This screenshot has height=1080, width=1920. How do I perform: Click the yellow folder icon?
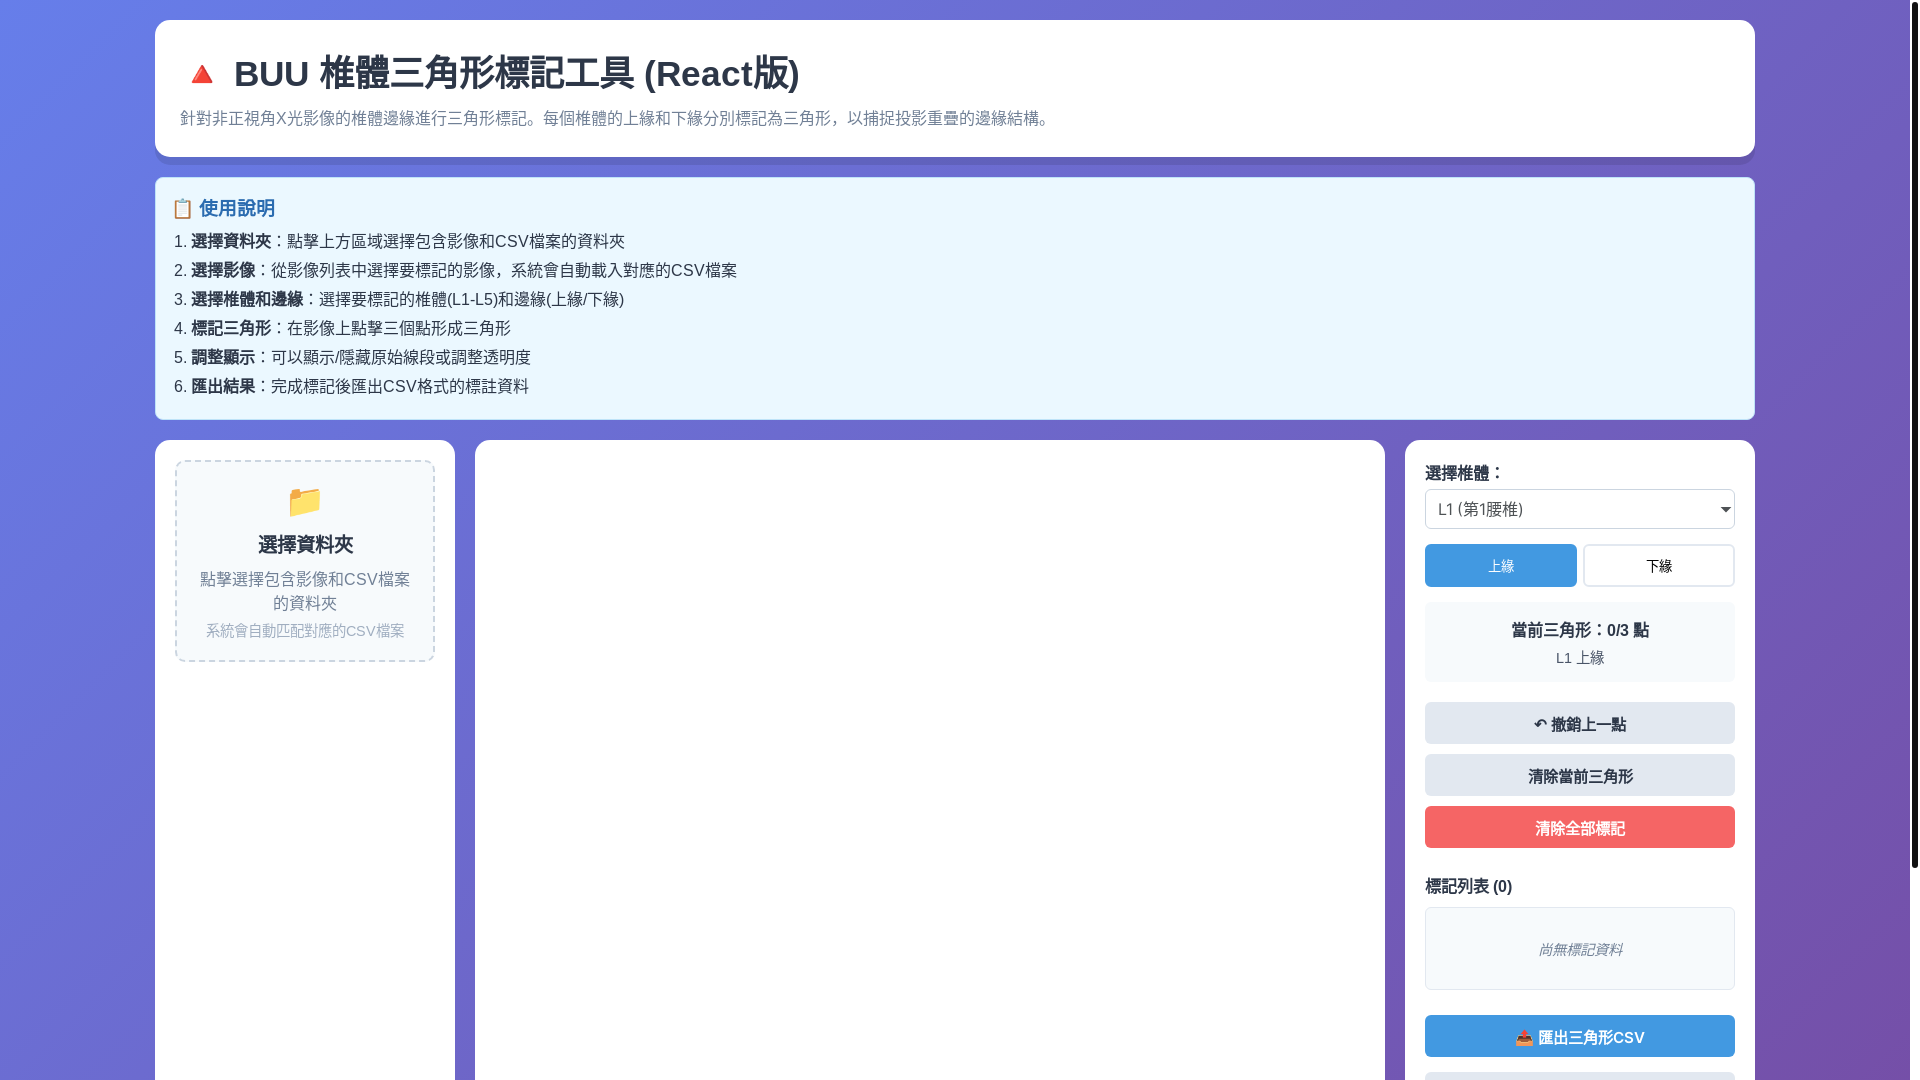point(305,501)
